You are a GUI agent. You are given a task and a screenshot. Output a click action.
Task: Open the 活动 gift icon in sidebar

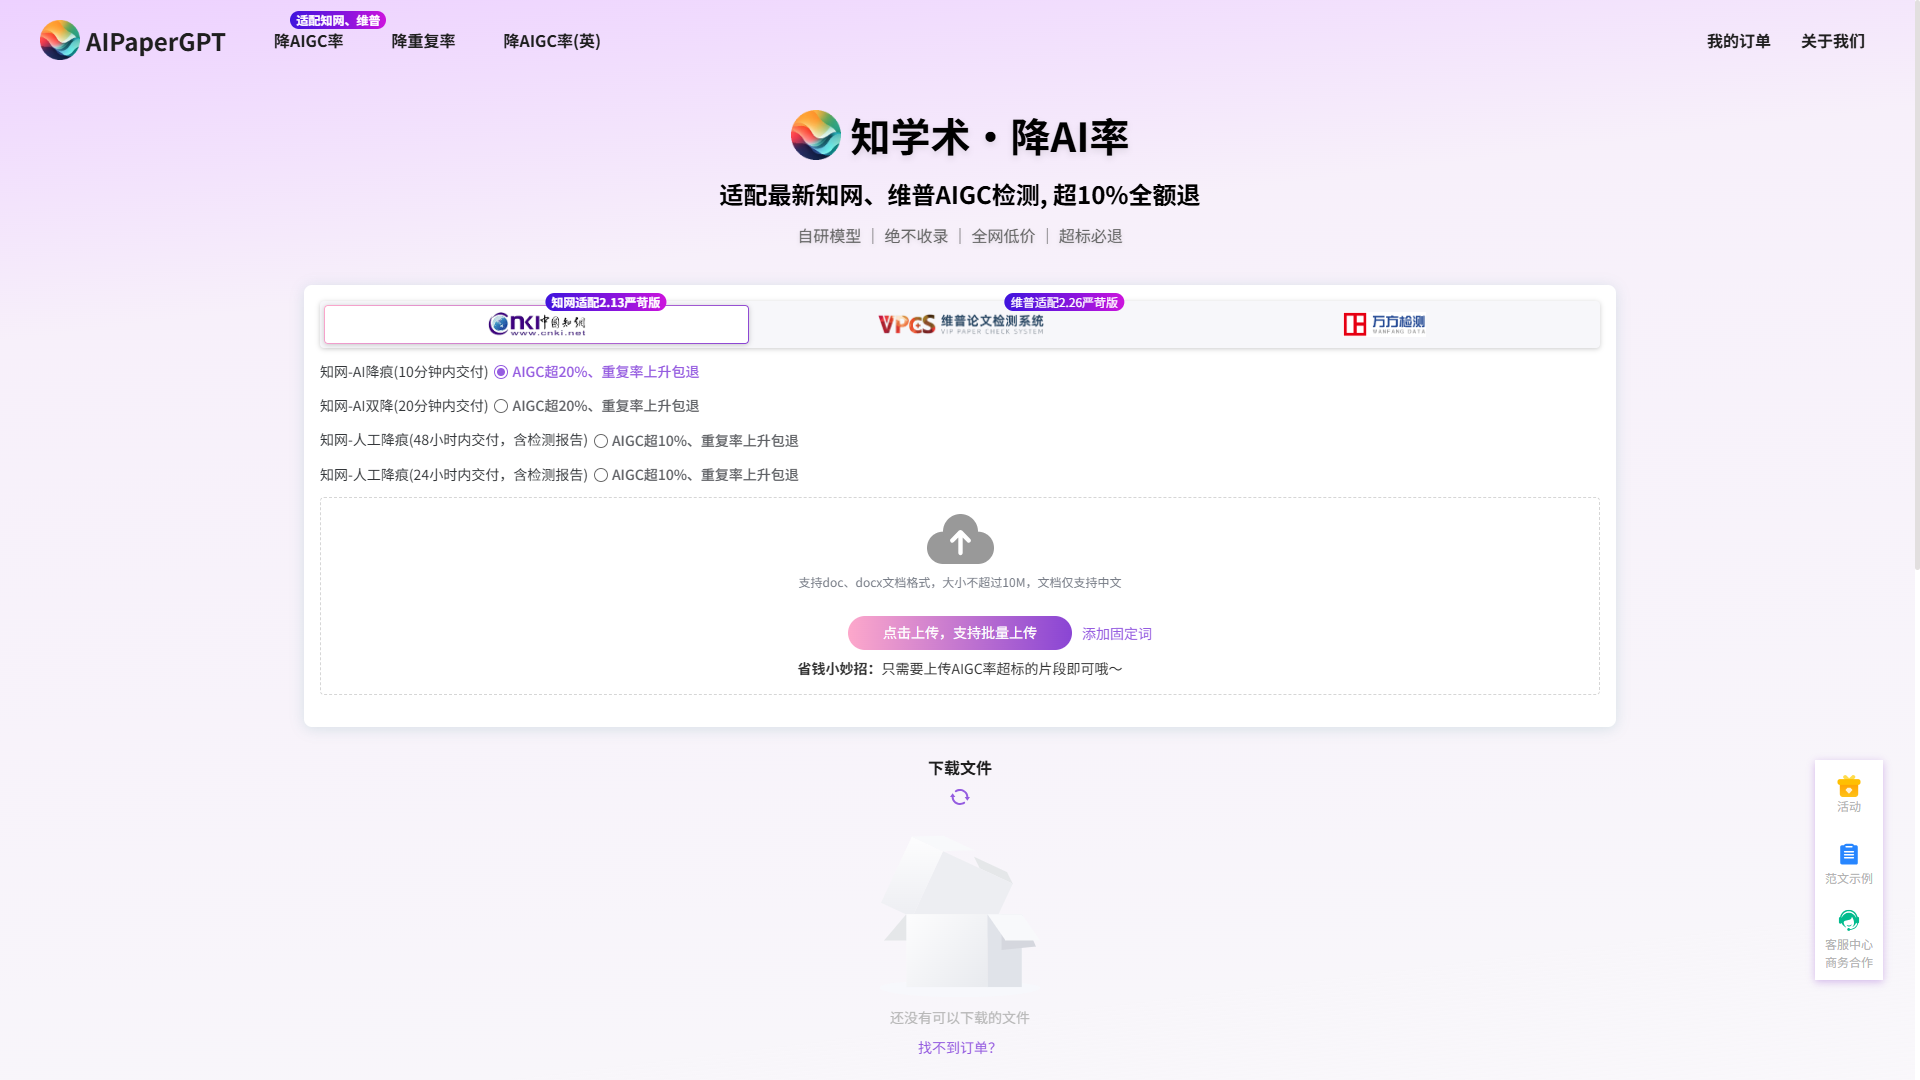point(1848,786)
